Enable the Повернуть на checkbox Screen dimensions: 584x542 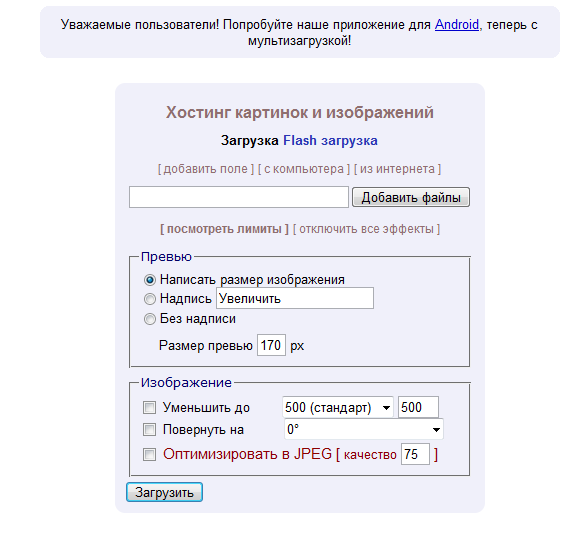[149, 430]
